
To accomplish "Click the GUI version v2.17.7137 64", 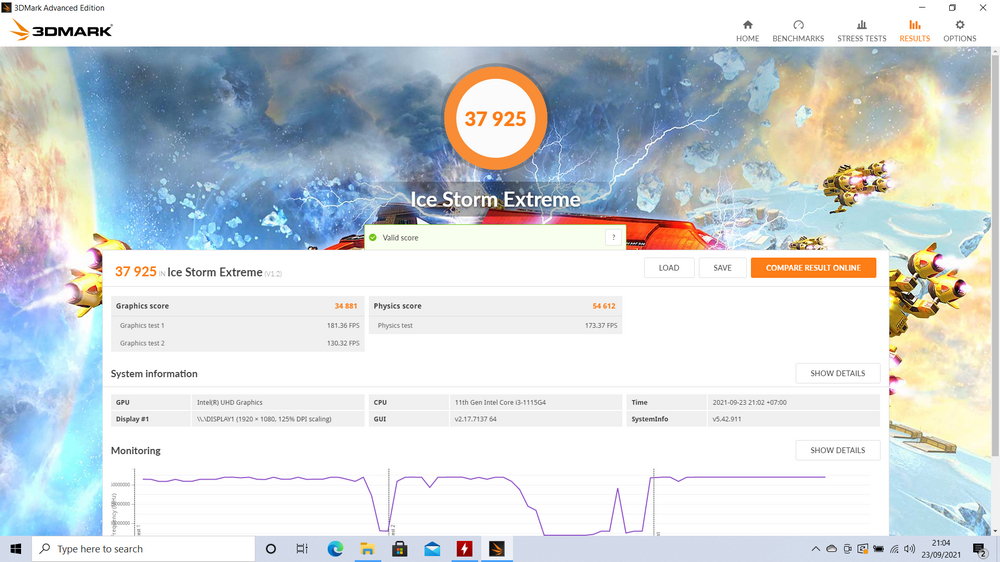I will pyautogui.click(x=475, y=419).
